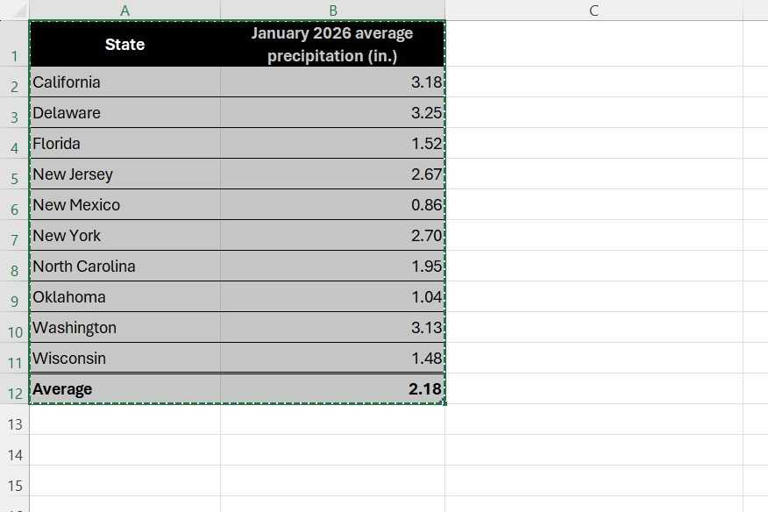Viewport: 768px width, 512px height.
Task: Select New Jersey's value 2.67
Action: click(x=333, y=174)
